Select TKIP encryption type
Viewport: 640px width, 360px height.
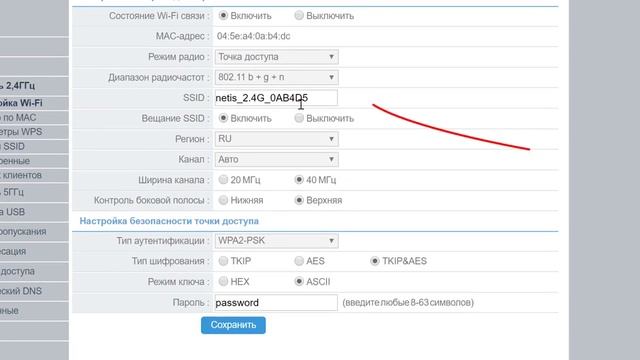pyautogui.click(x=223, y=261)
